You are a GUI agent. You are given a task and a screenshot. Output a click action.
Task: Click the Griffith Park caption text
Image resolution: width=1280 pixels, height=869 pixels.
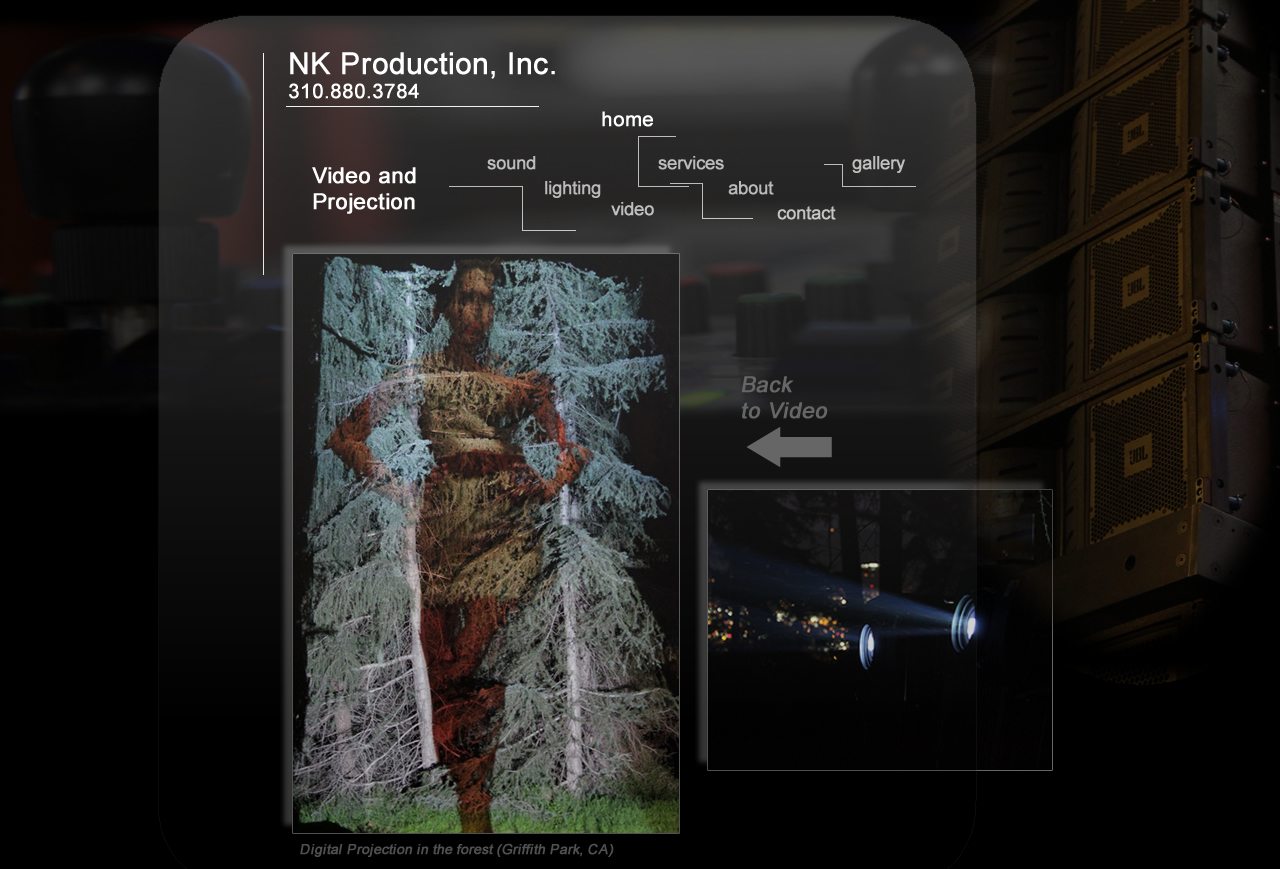pos(456,850)
